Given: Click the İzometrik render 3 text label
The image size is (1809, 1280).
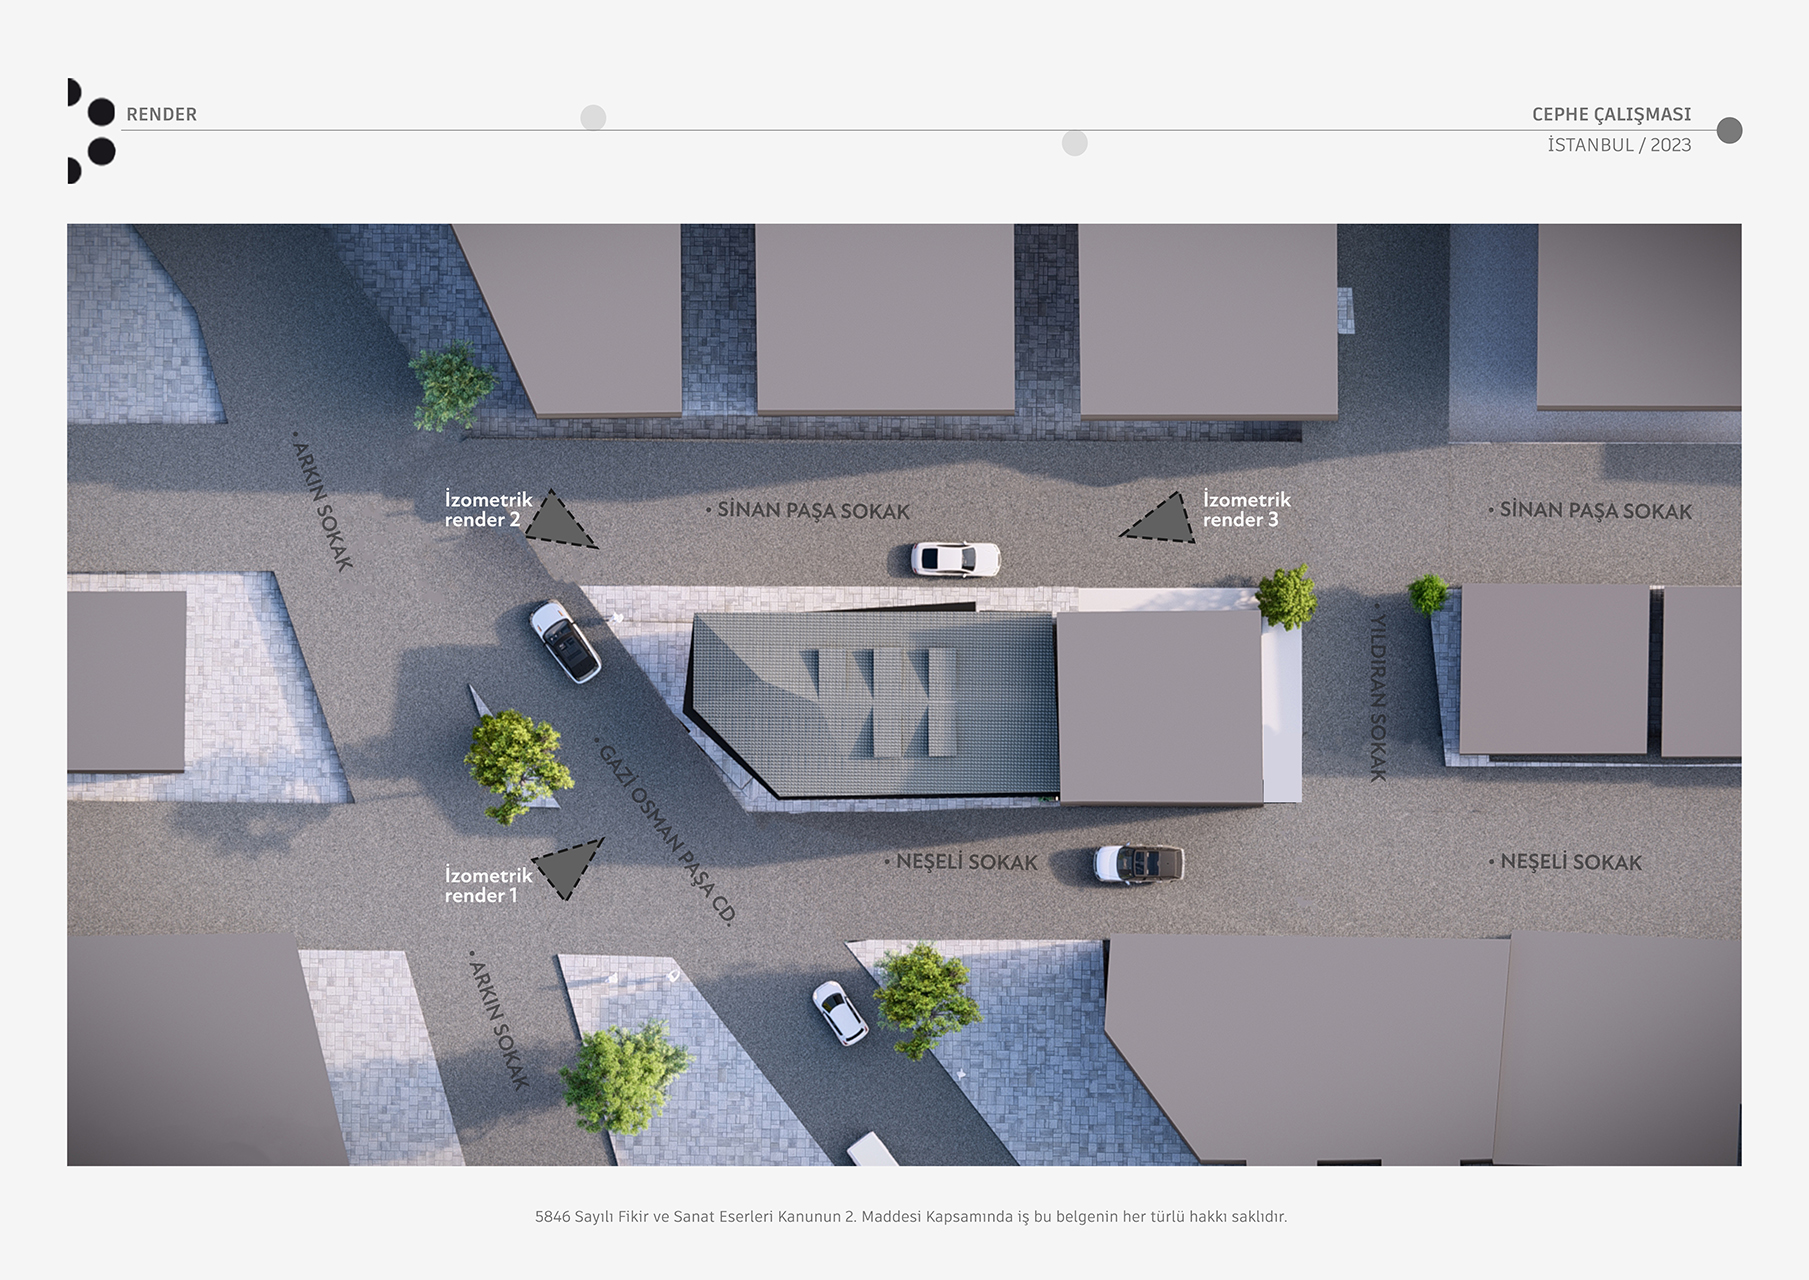Looking at the screenshot, I should pos(1246,509).
